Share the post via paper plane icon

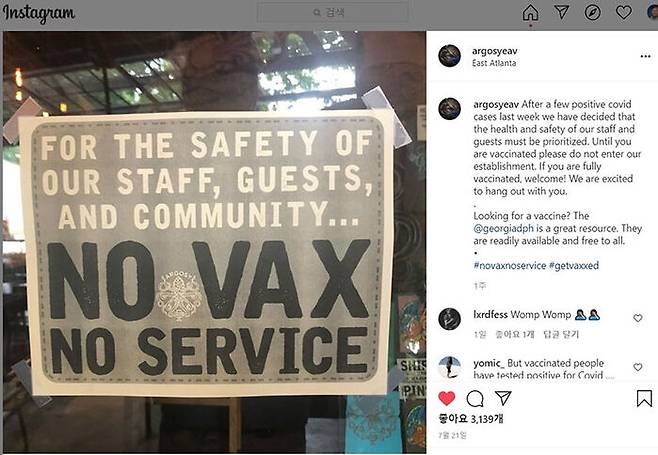click(x=503, y=398)
